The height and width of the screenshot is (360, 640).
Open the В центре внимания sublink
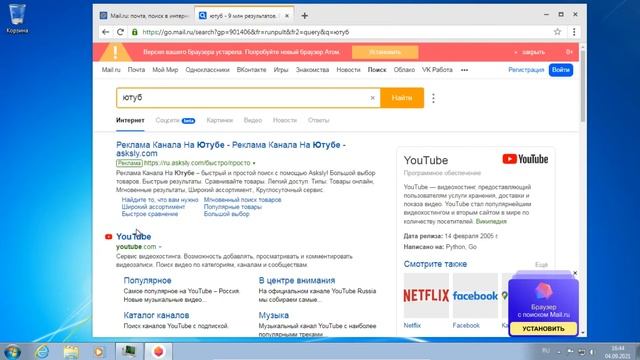[x=297, y=280]
